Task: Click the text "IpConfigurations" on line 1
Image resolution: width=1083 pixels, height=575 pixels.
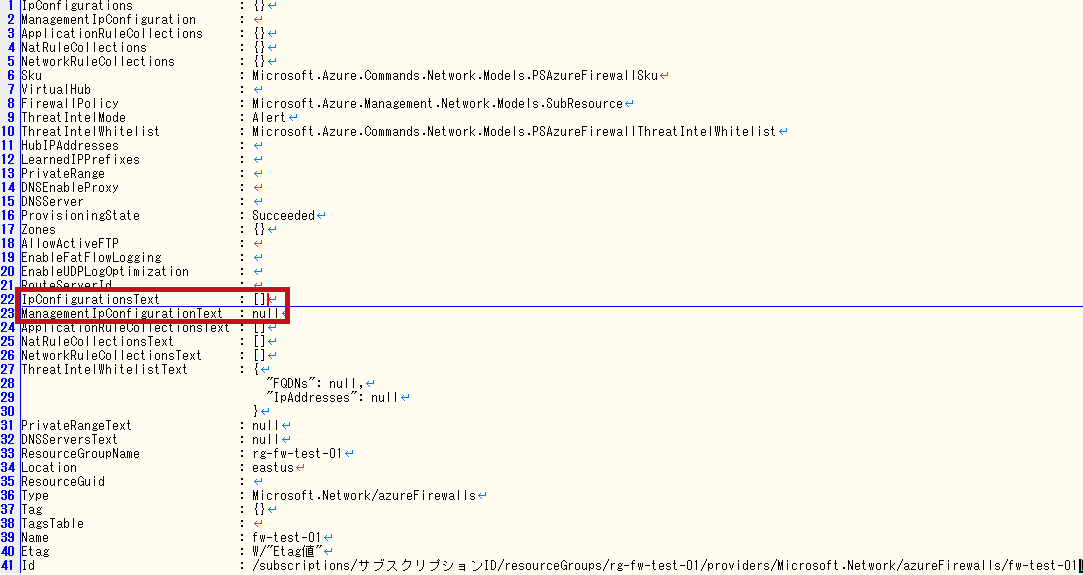Action: pyautogui.click(x=77, y=6)
